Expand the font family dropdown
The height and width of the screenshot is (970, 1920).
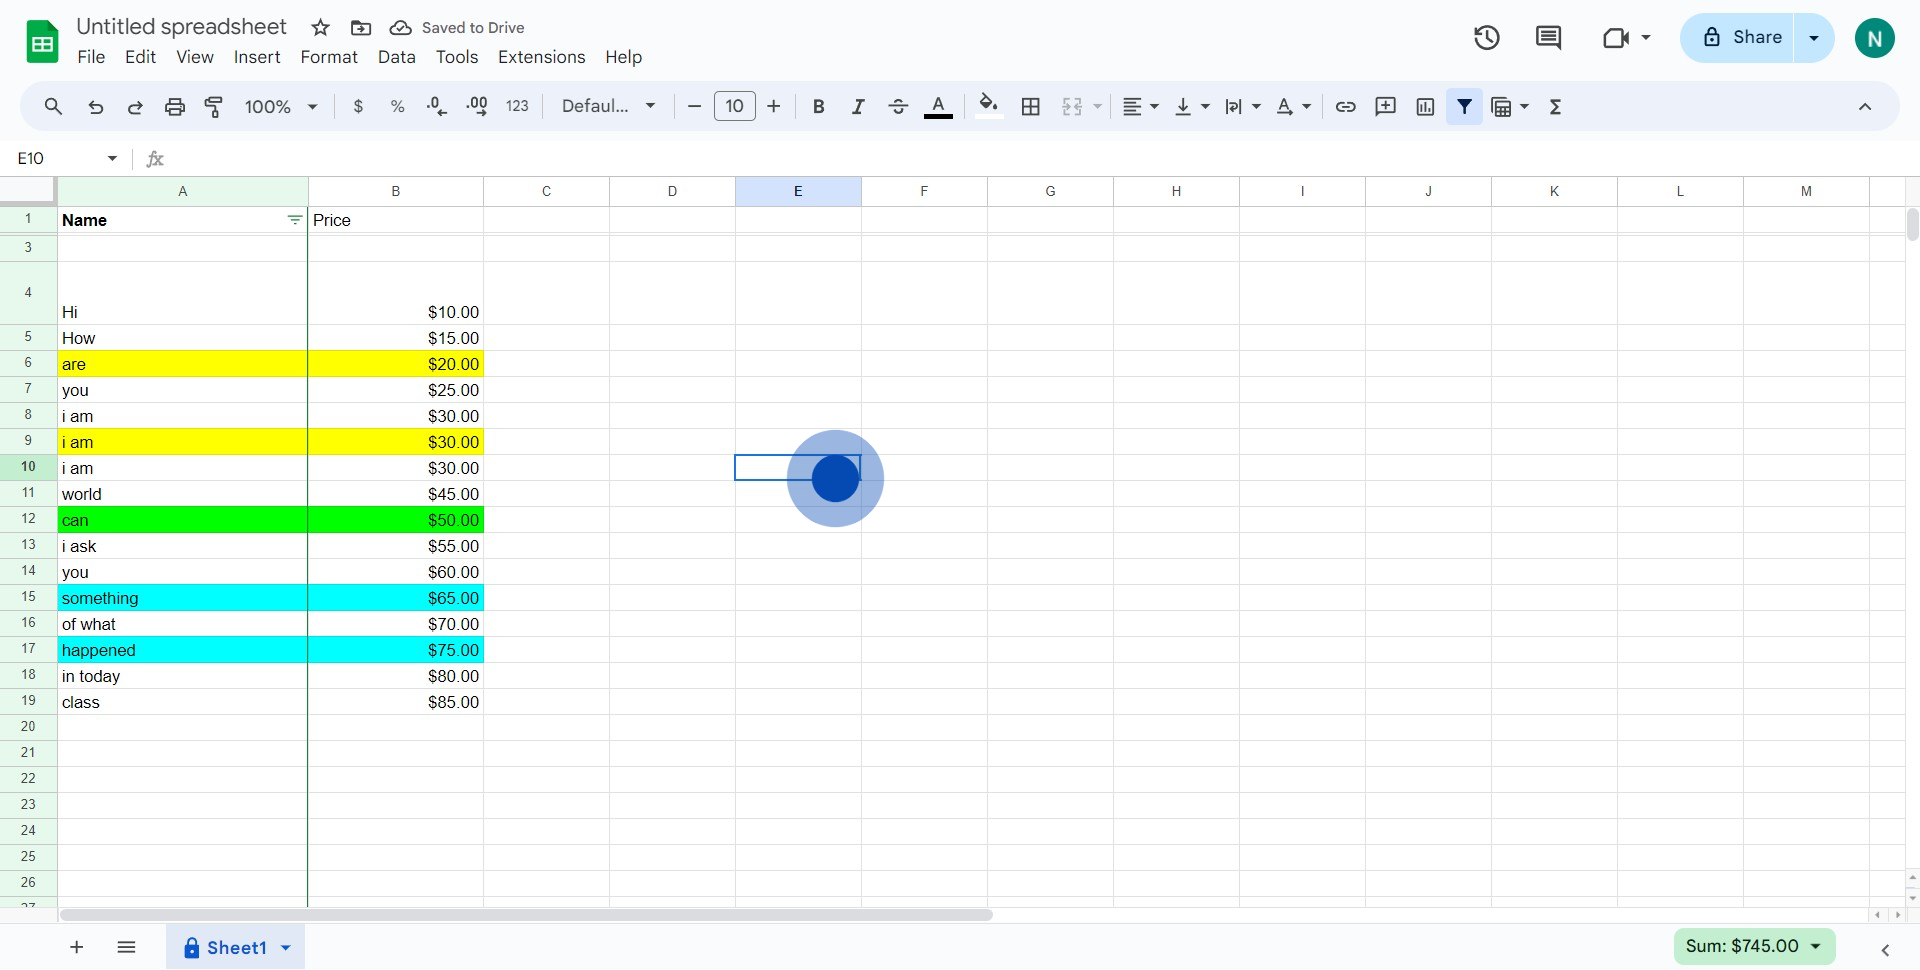608,107
